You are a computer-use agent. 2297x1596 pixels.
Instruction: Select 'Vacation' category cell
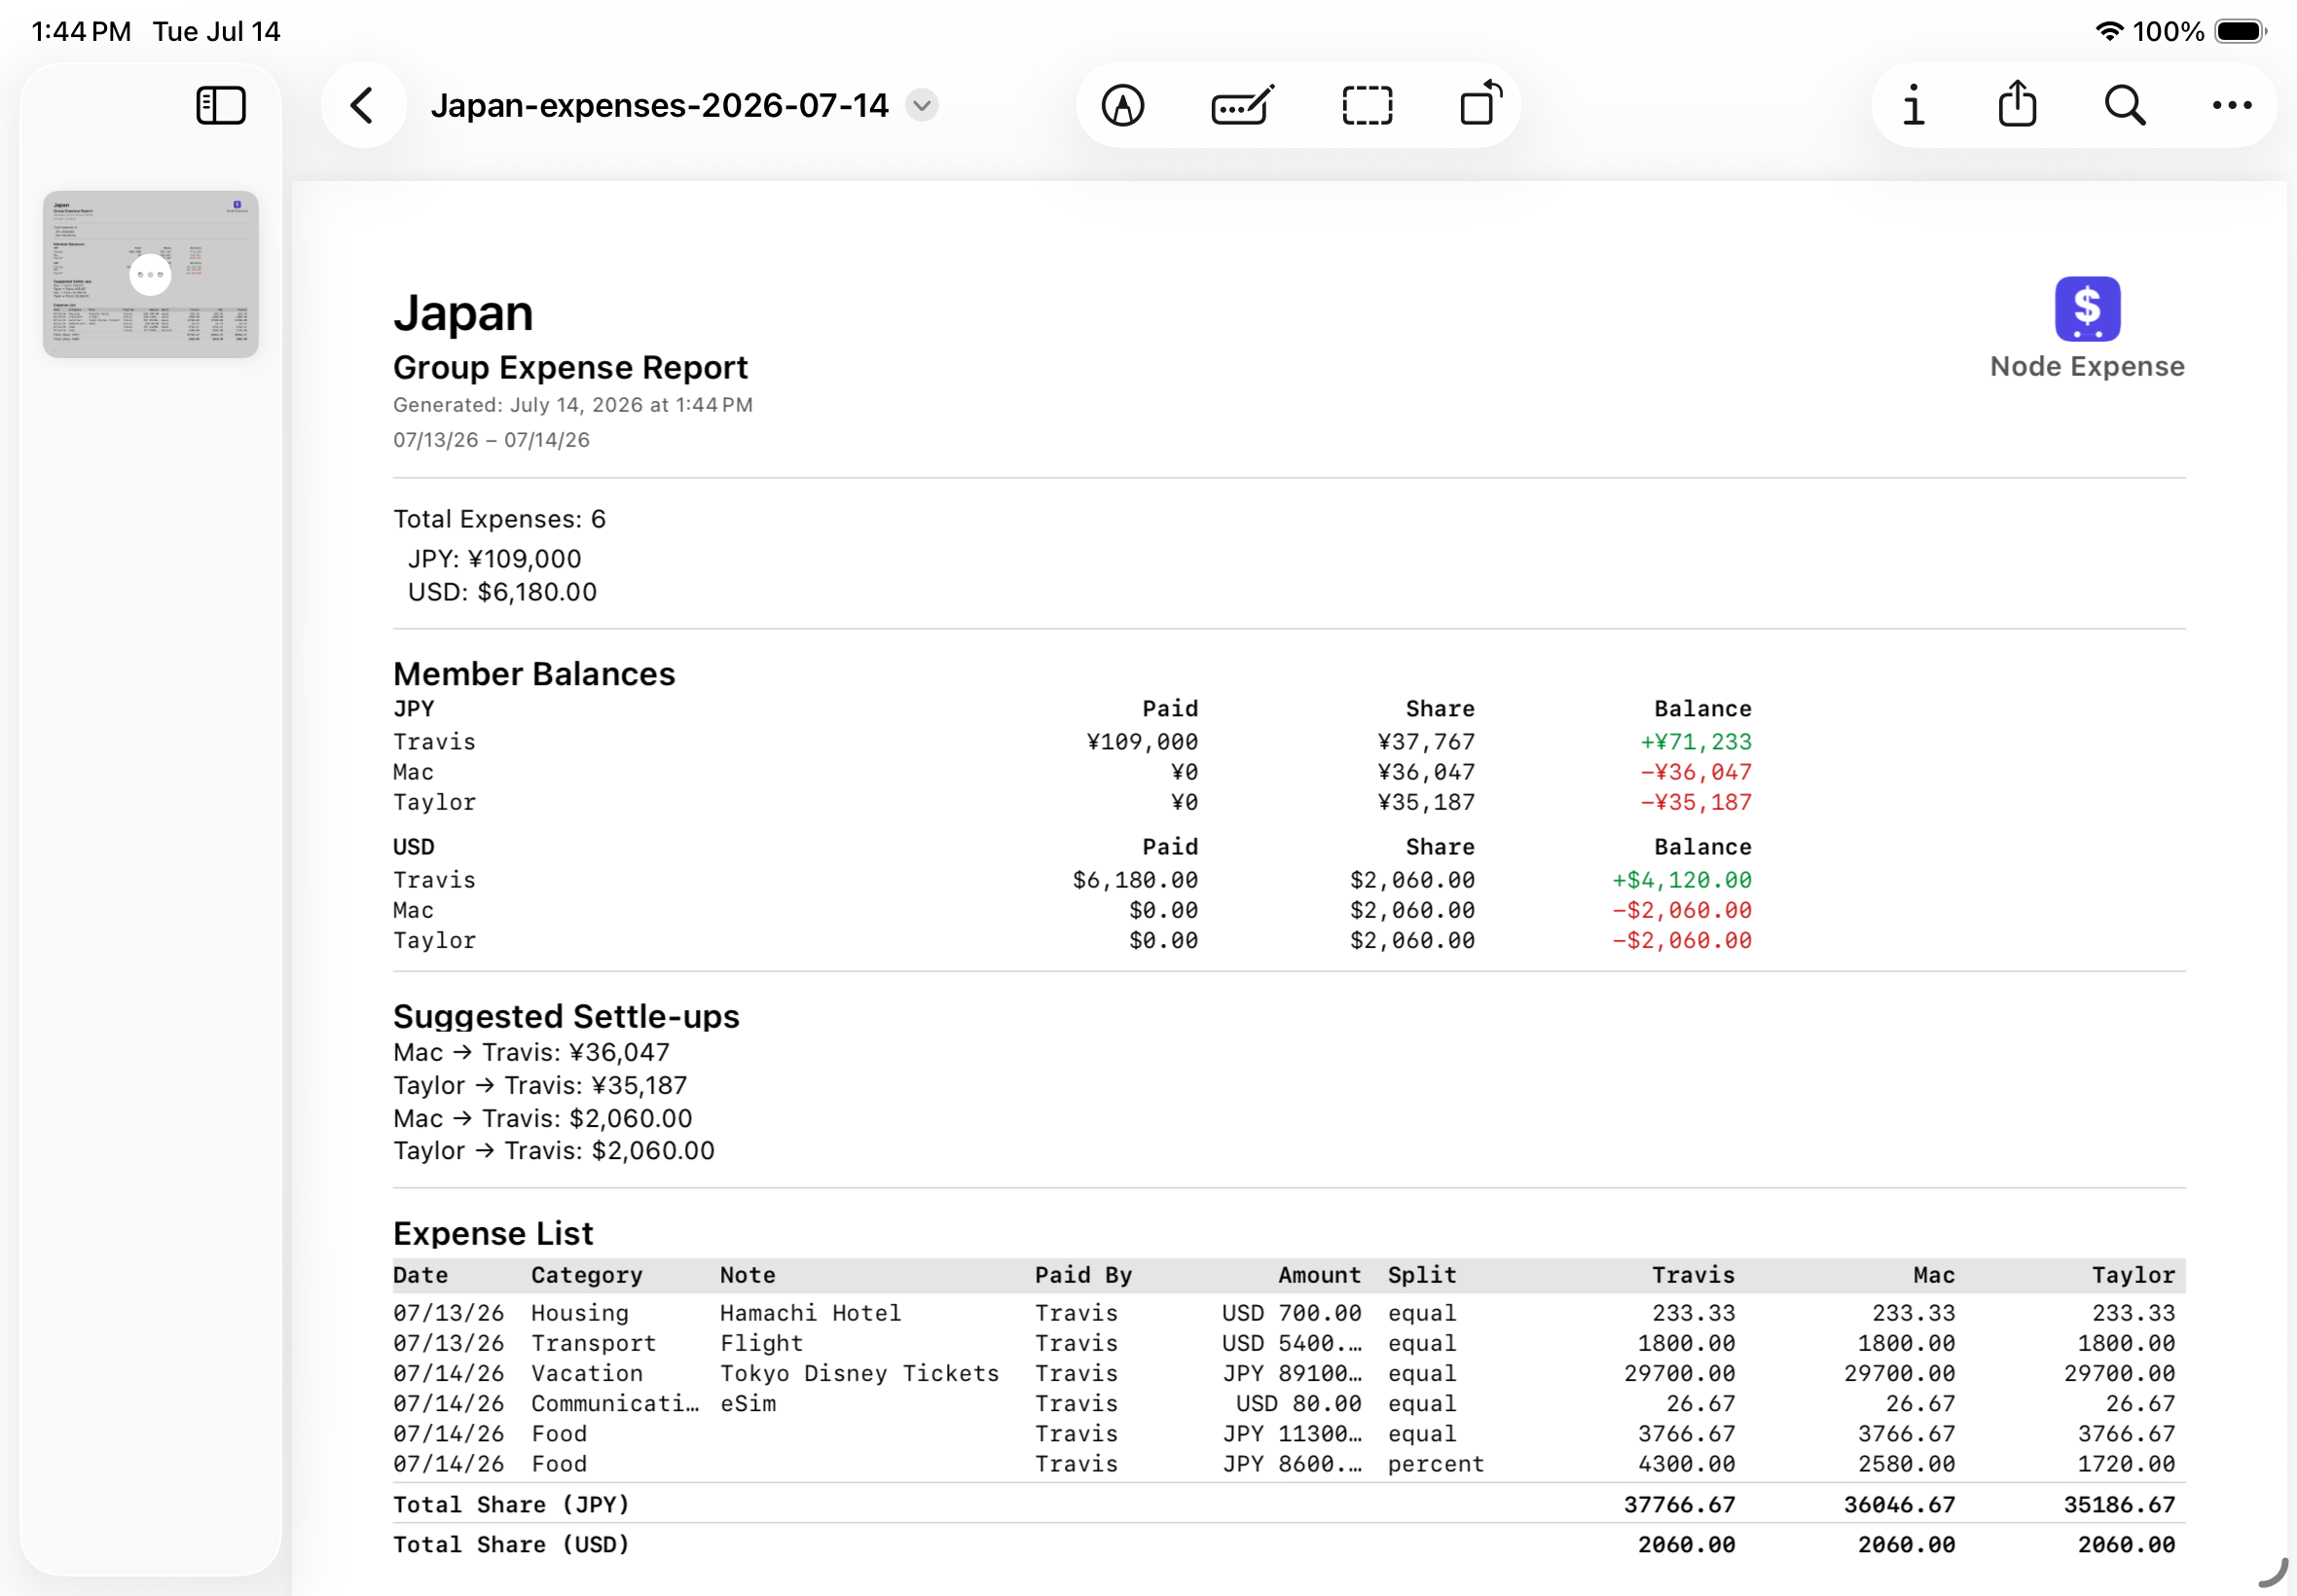pyautogui.click(x=586, y=1373)
